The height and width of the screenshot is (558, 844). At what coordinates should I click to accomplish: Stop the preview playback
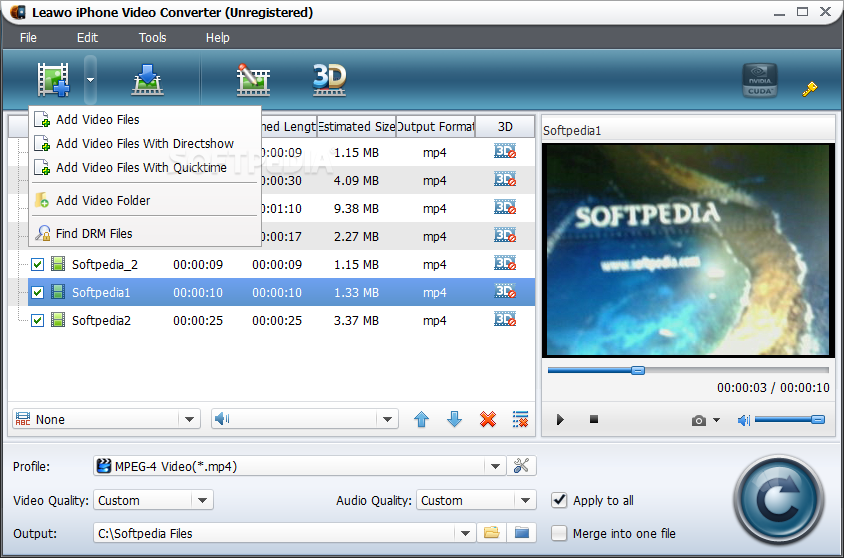[x=594, y=419]
